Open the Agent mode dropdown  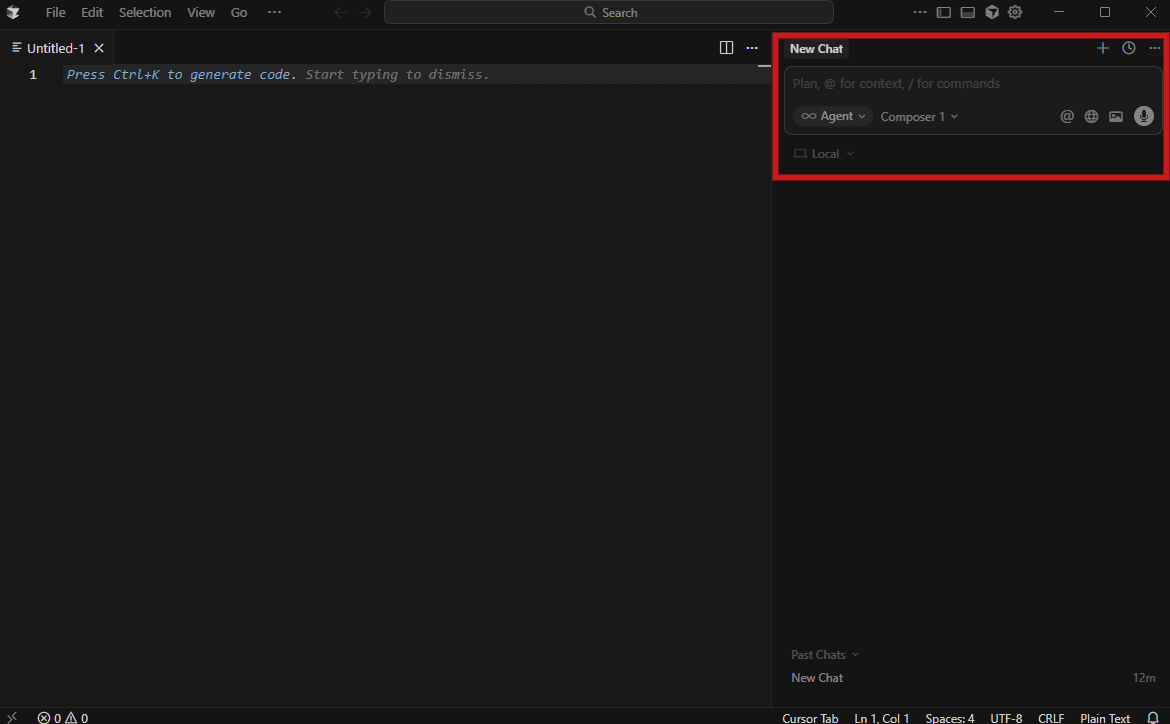833,116
